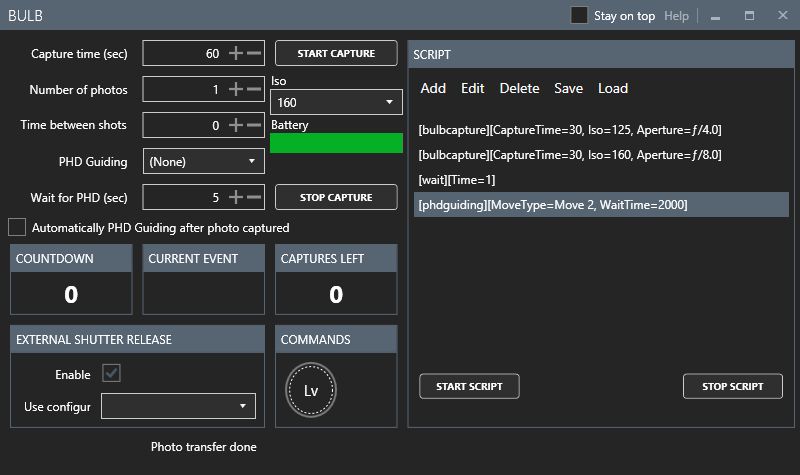Enable automatic PHD Guiding after capture

17,227
